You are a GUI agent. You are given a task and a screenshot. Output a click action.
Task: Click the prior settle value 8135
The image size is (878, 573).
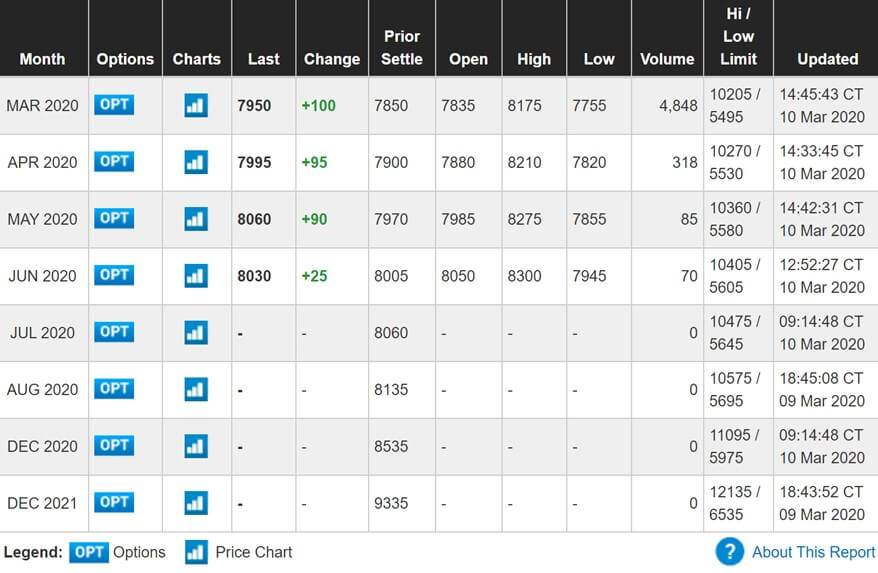click(391, 390)
